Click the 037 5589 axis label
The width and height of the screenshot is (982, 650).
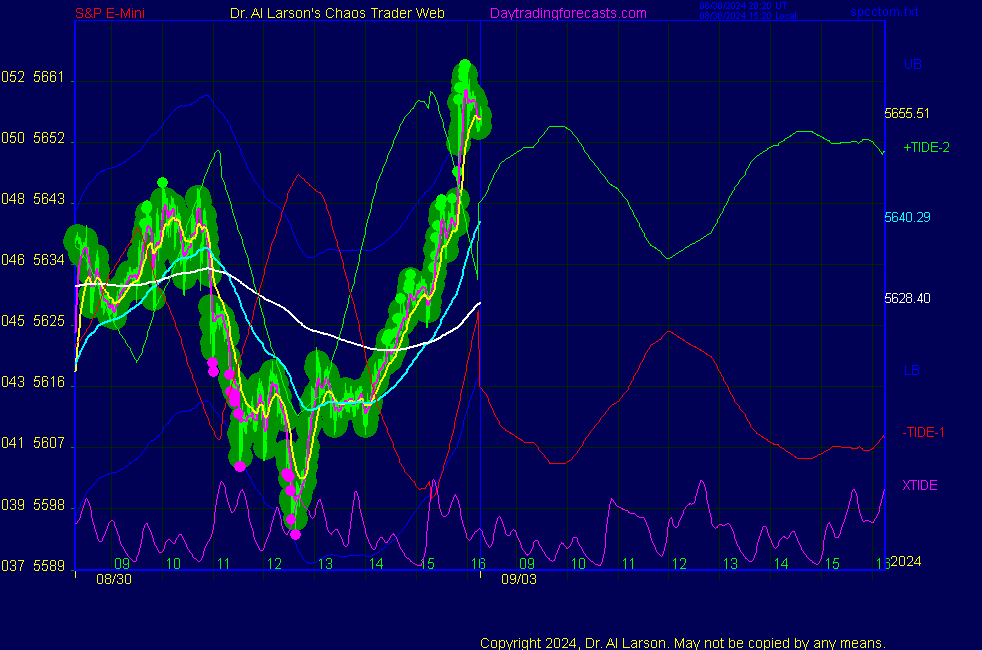point(33,565)
